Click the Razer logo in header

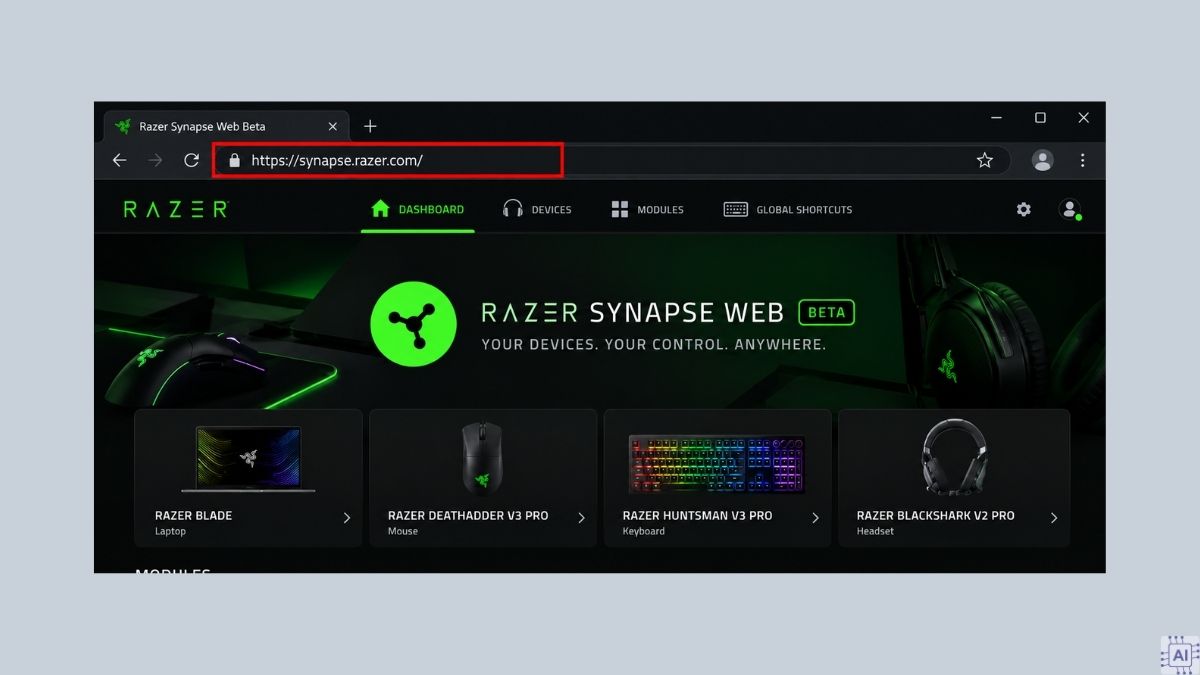click(176, 209)
